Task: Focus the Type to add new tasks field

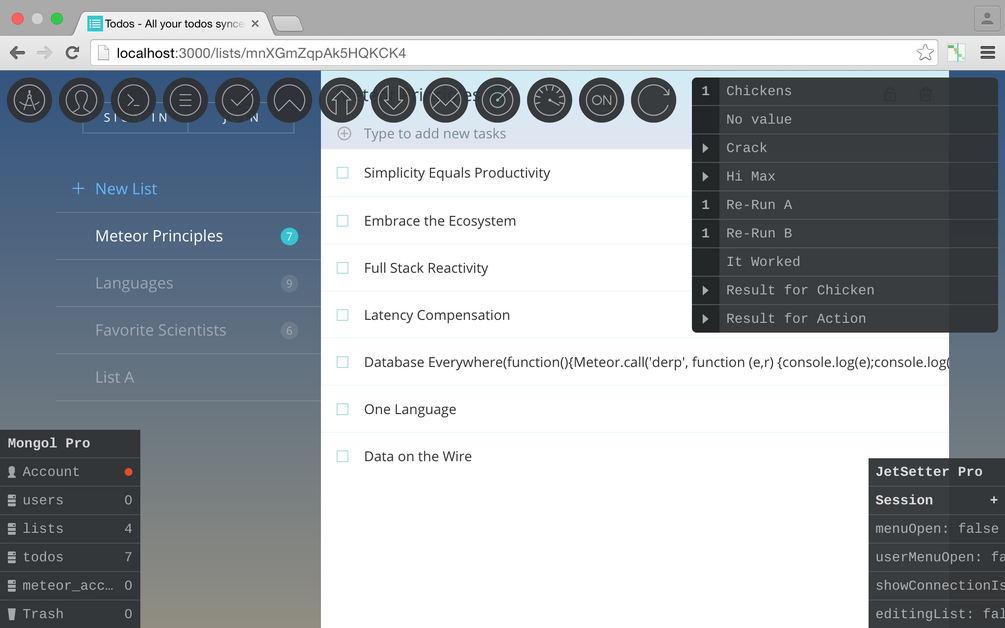Action: pyautogui.click(x=435, y=133)
